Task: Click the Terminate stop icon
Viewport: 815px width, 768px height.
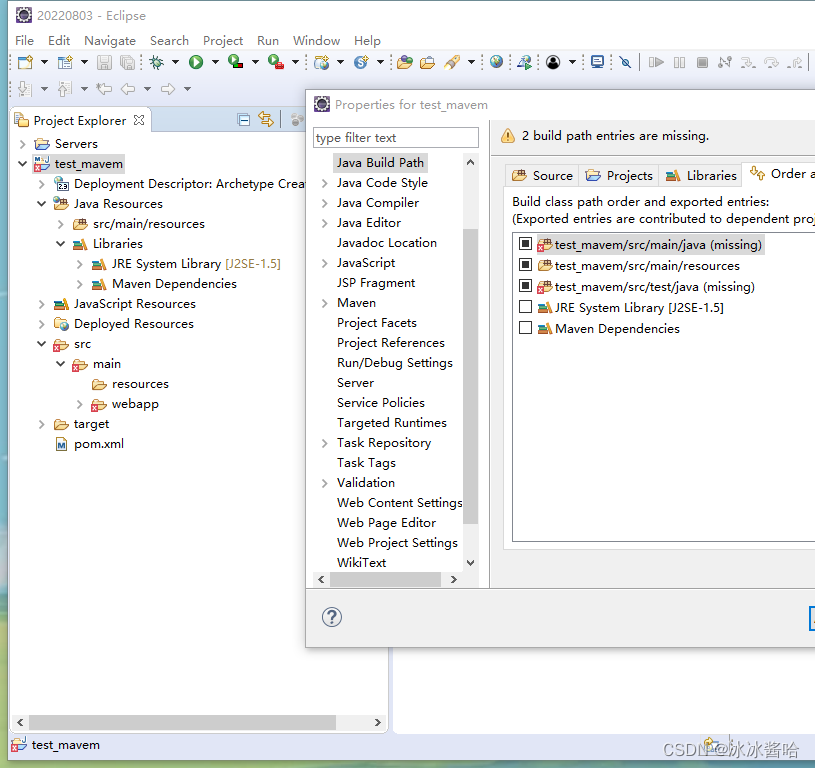Action: click(x=702, y=62)
